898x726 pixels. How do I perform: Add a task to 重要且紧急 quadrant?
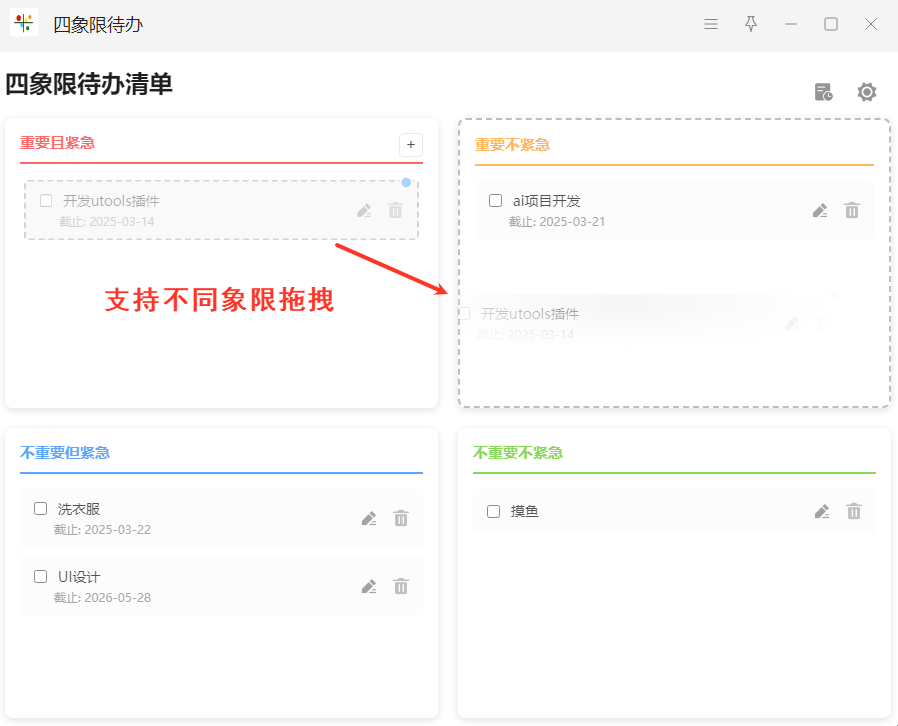pos(411,145)
